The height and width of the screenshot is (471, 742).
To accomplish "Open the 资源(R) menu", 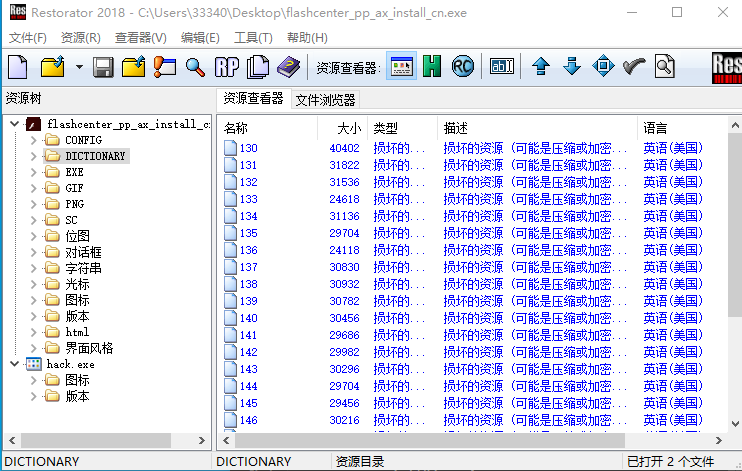I will click(x=80, y=37).
